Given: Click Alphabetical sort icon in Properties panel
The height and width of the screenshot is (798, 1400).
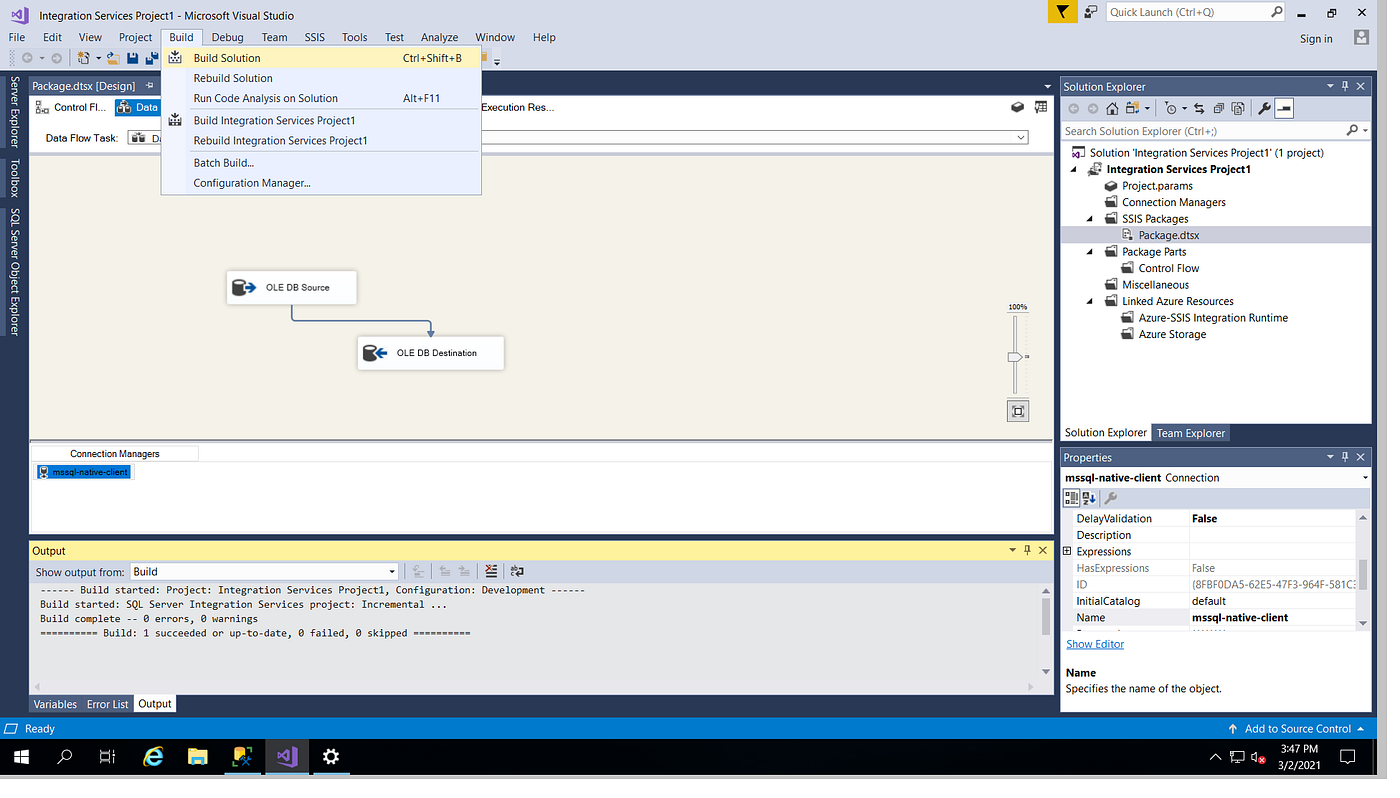Looking at the screenshot, I should 1089,497.
